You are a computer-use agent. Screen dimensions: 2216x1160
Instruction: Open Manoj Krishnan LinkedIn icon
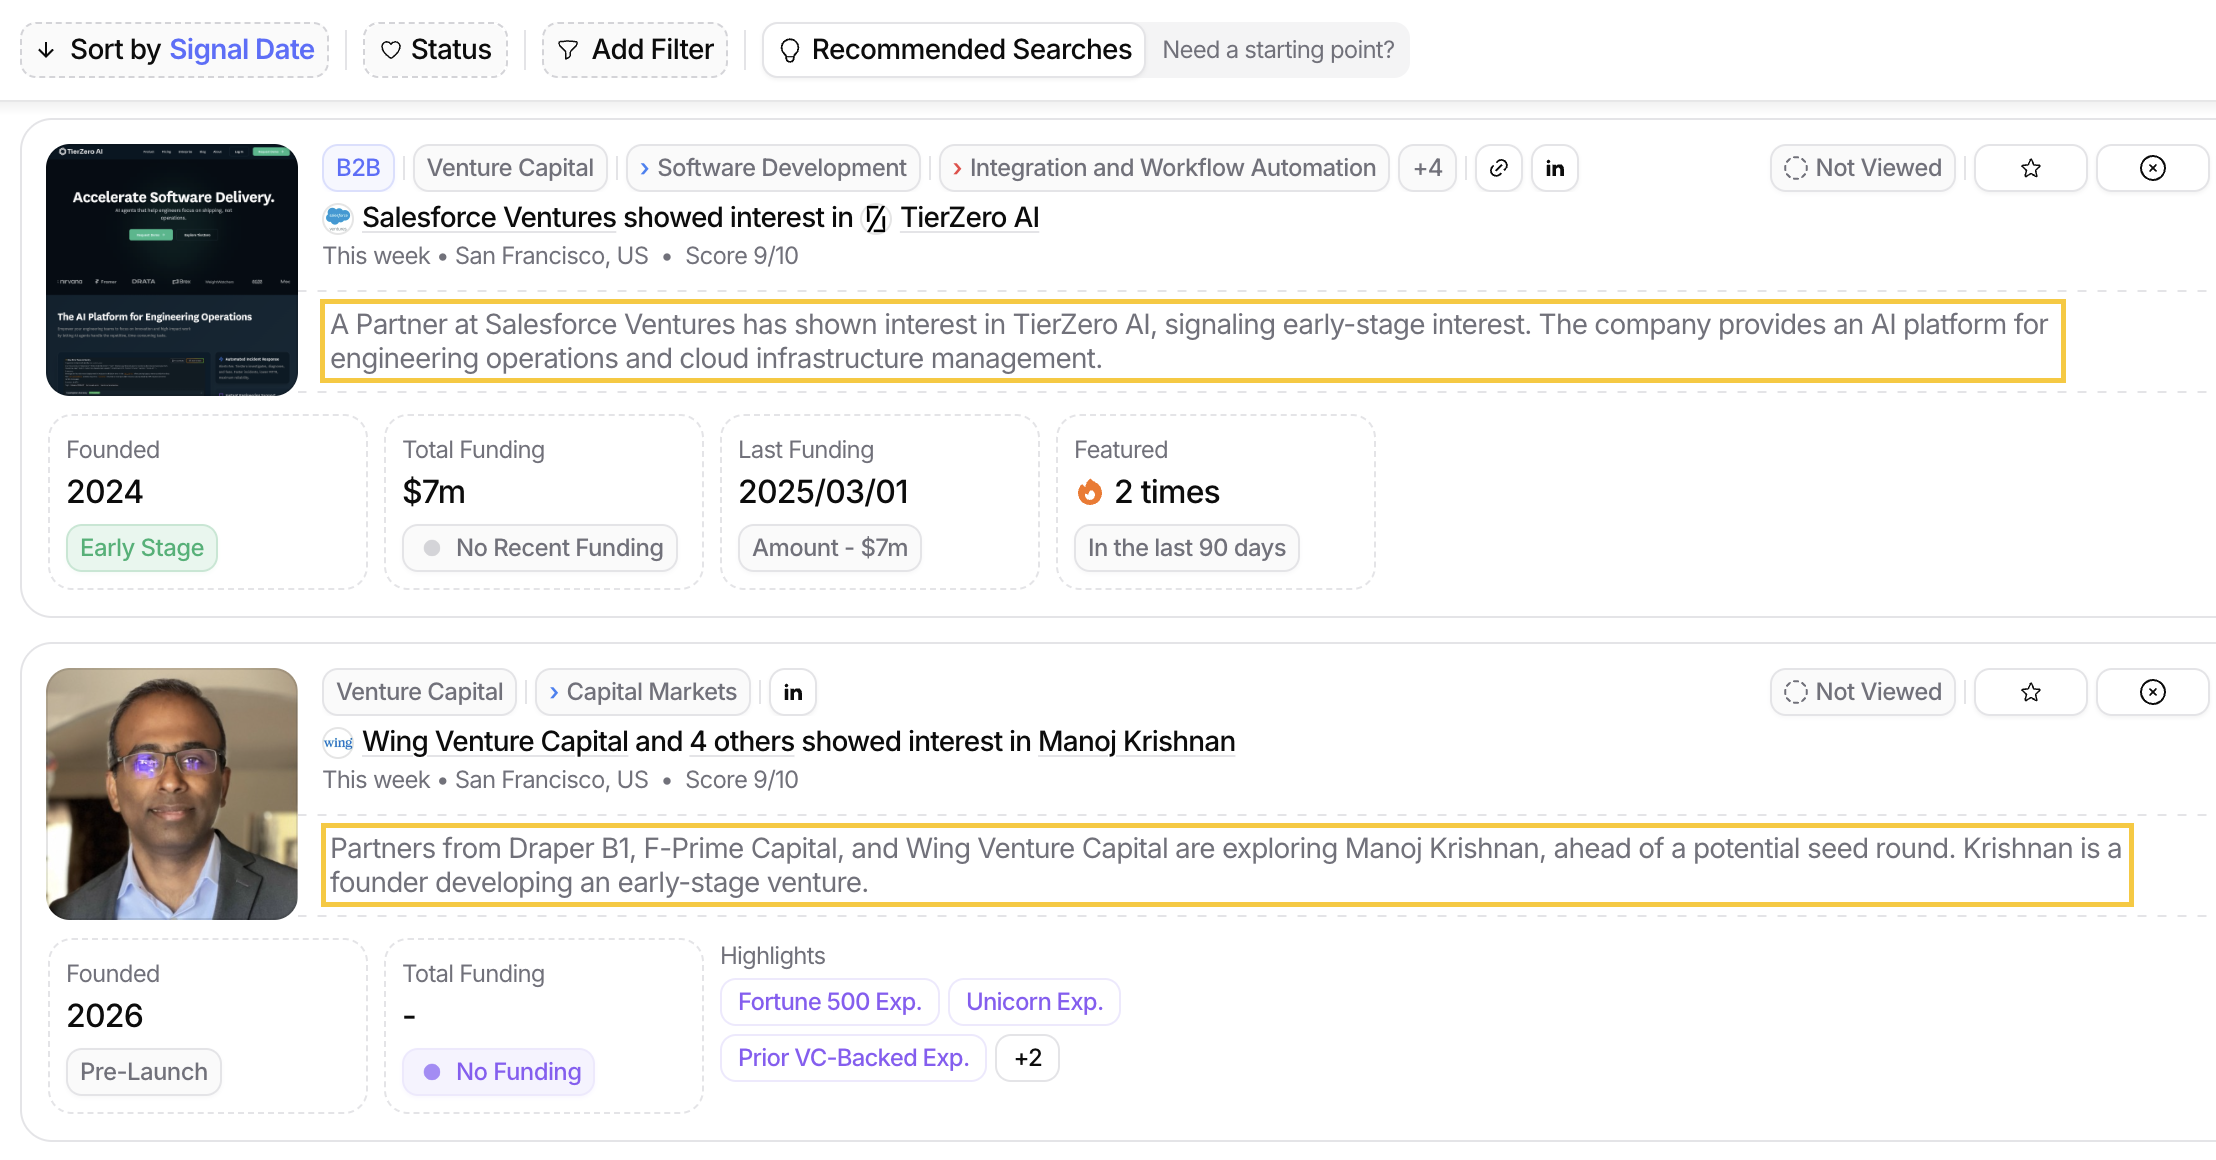coord(792,692)
